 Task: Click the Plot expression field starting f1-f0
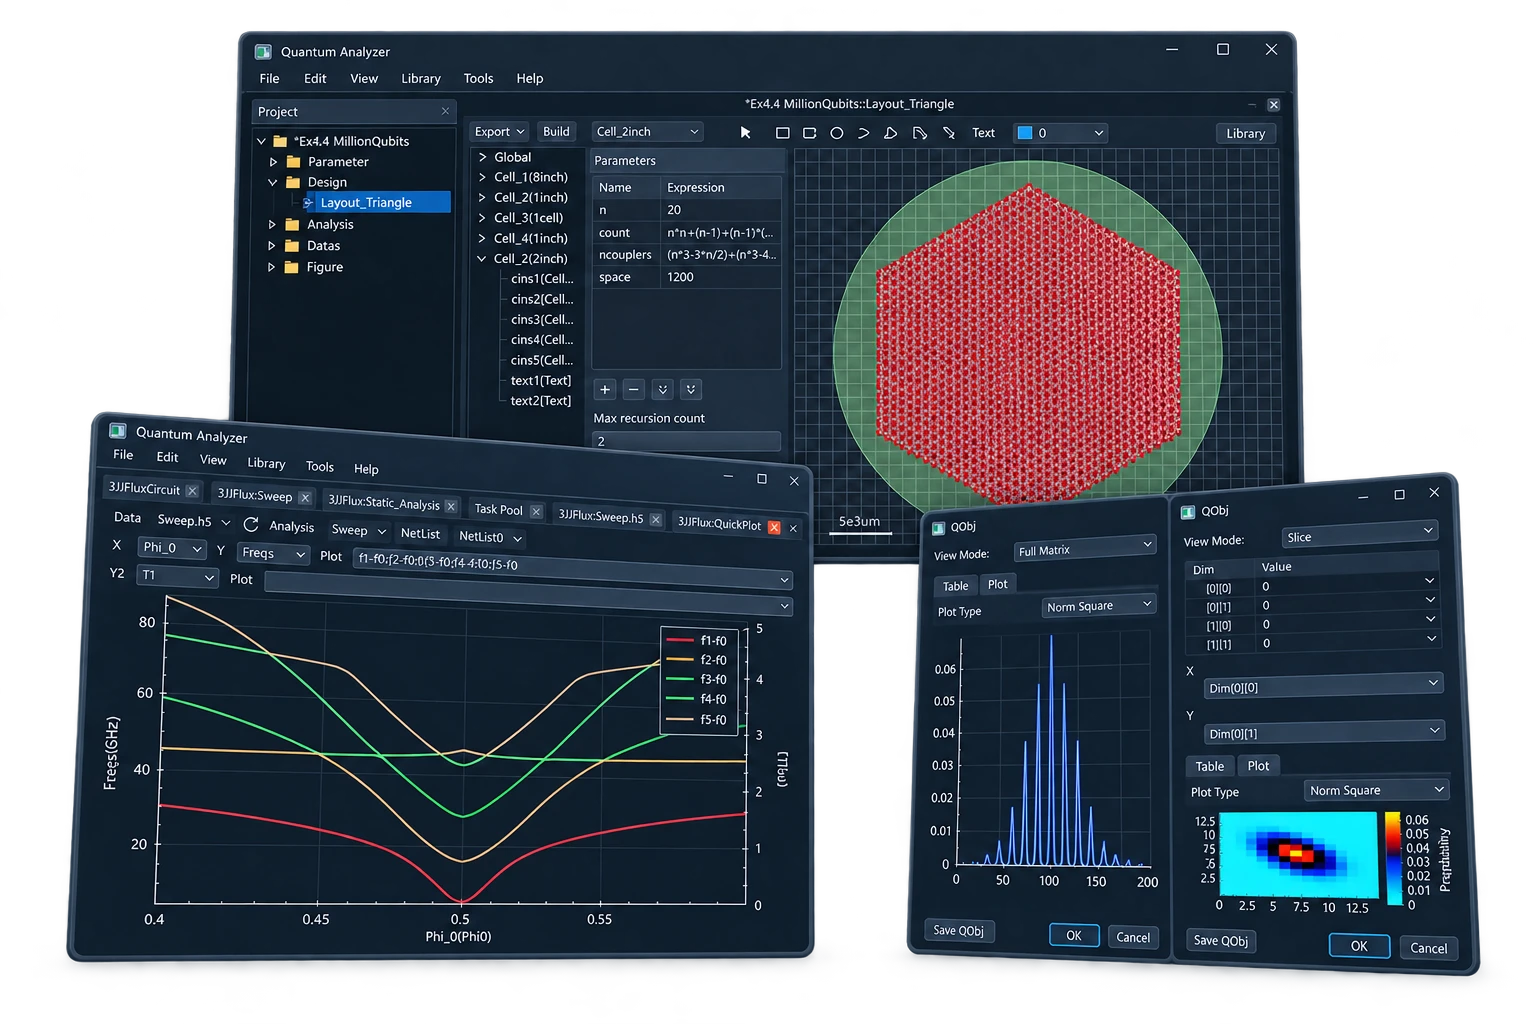click(x=573, y=569)
